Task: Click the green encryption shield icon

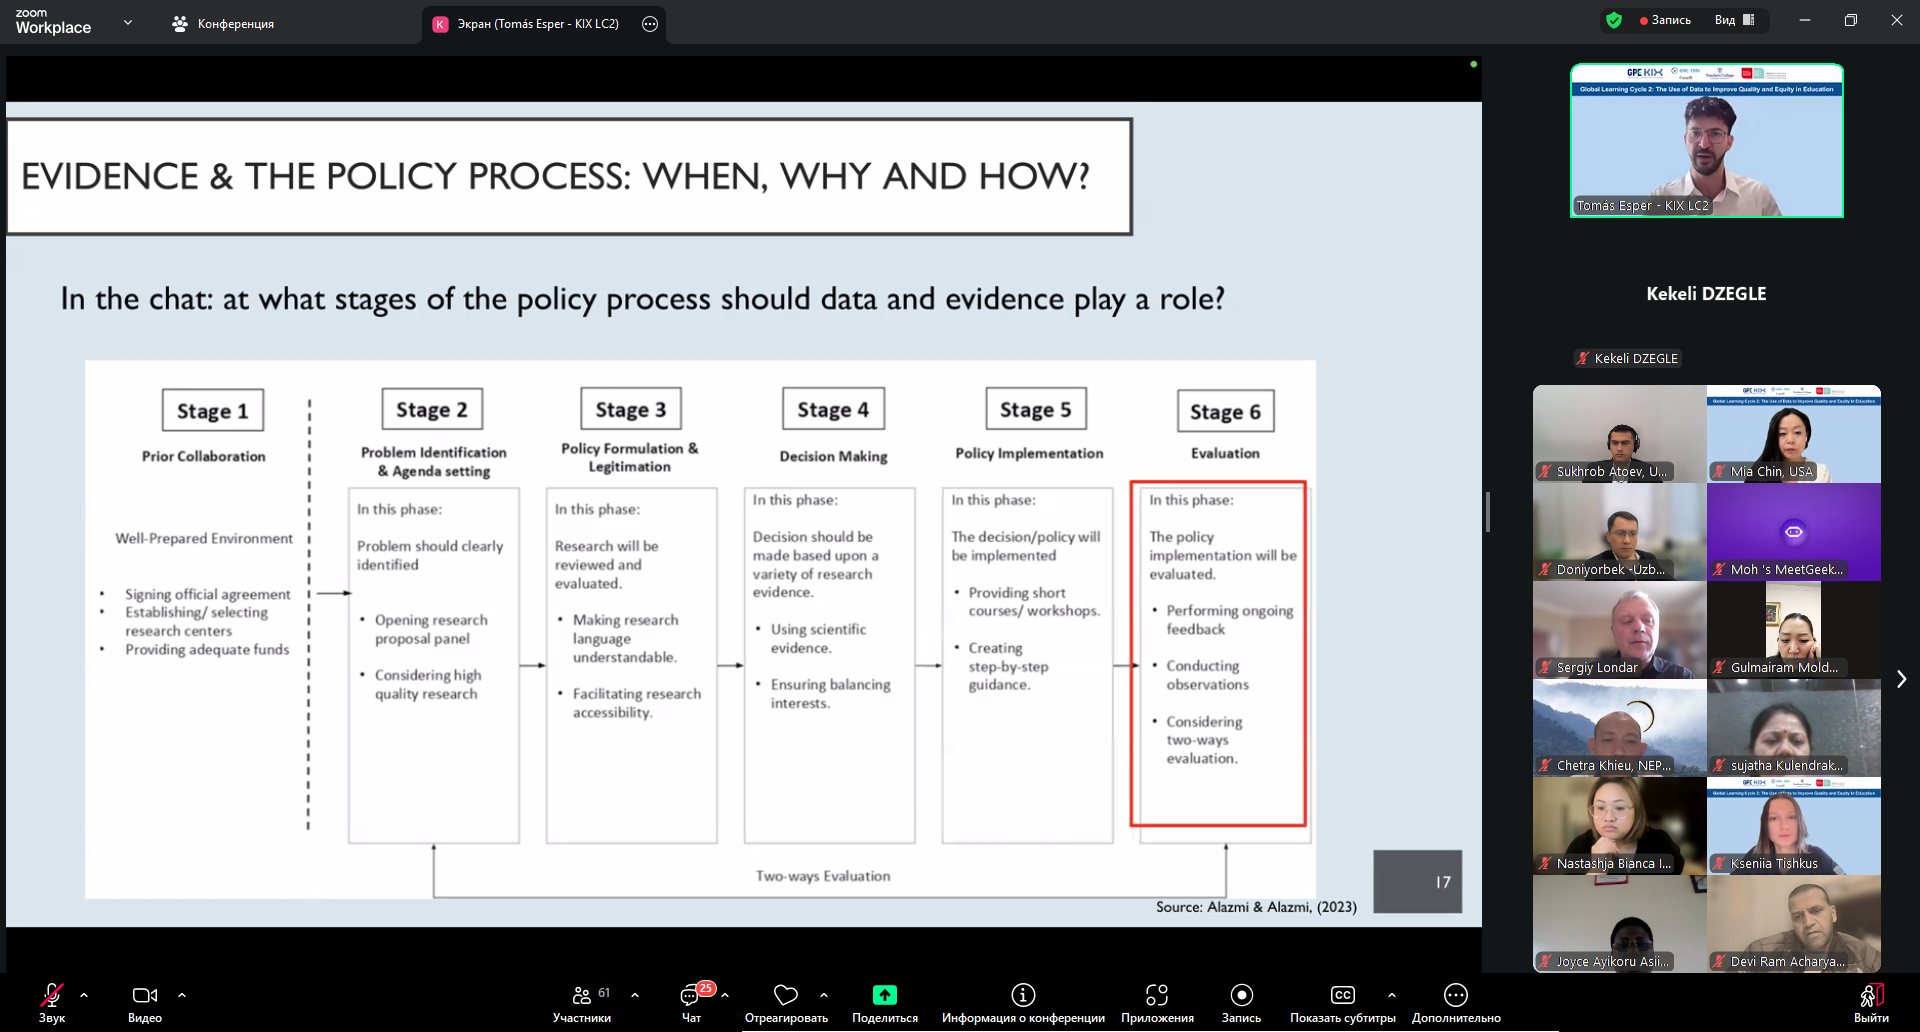Action: [x=1613, y=20]
